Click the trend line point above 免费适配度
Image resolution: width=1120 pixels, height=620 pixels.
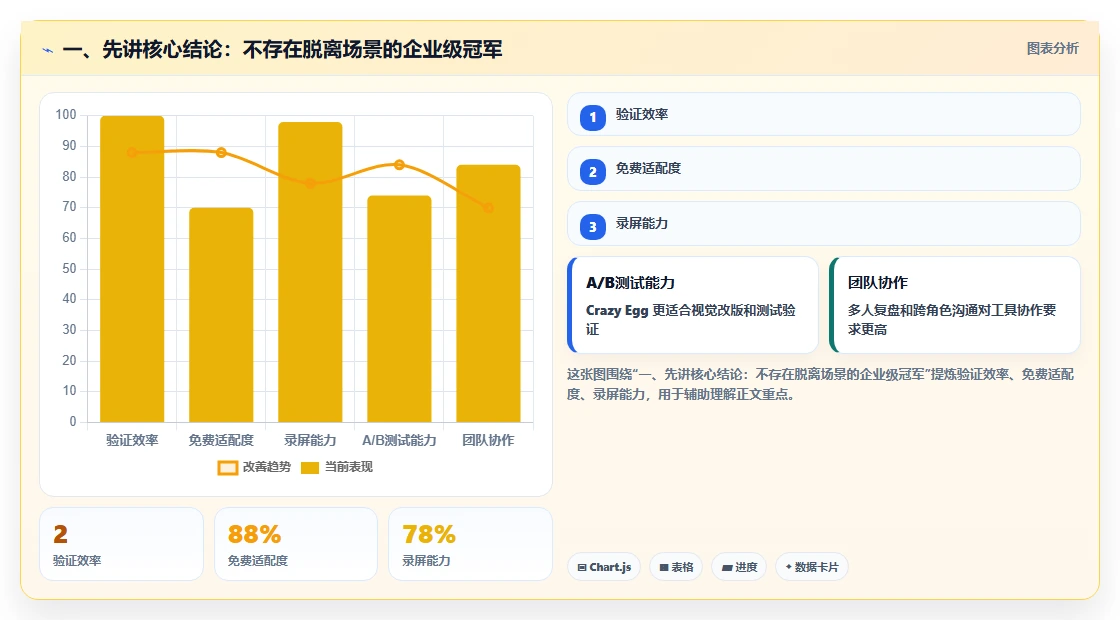tap(221, 152)
